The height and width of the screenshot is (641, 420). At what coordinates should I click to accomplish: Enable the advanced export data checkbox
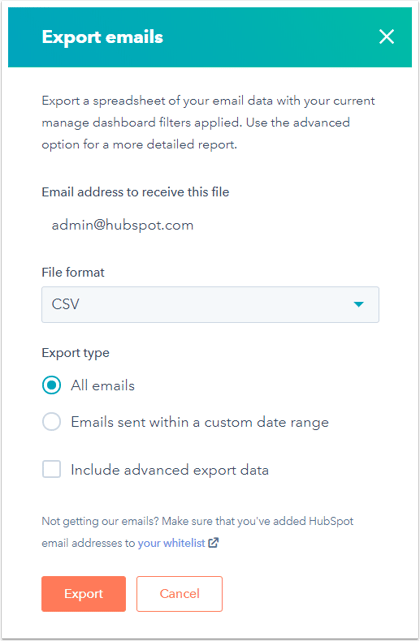click(x=52, y=469)
